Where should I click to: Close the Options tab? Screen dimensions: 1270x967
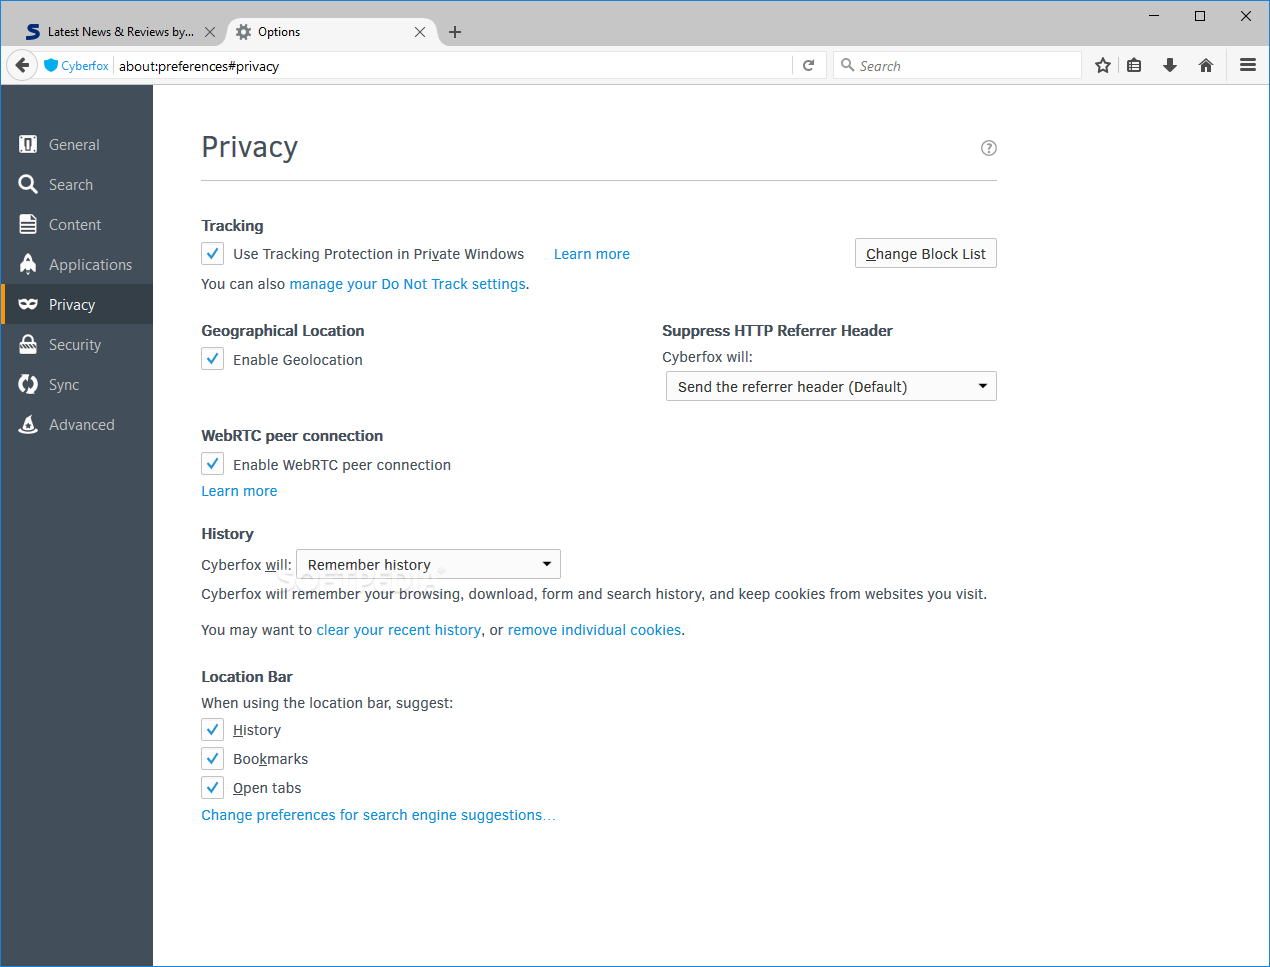420,32
